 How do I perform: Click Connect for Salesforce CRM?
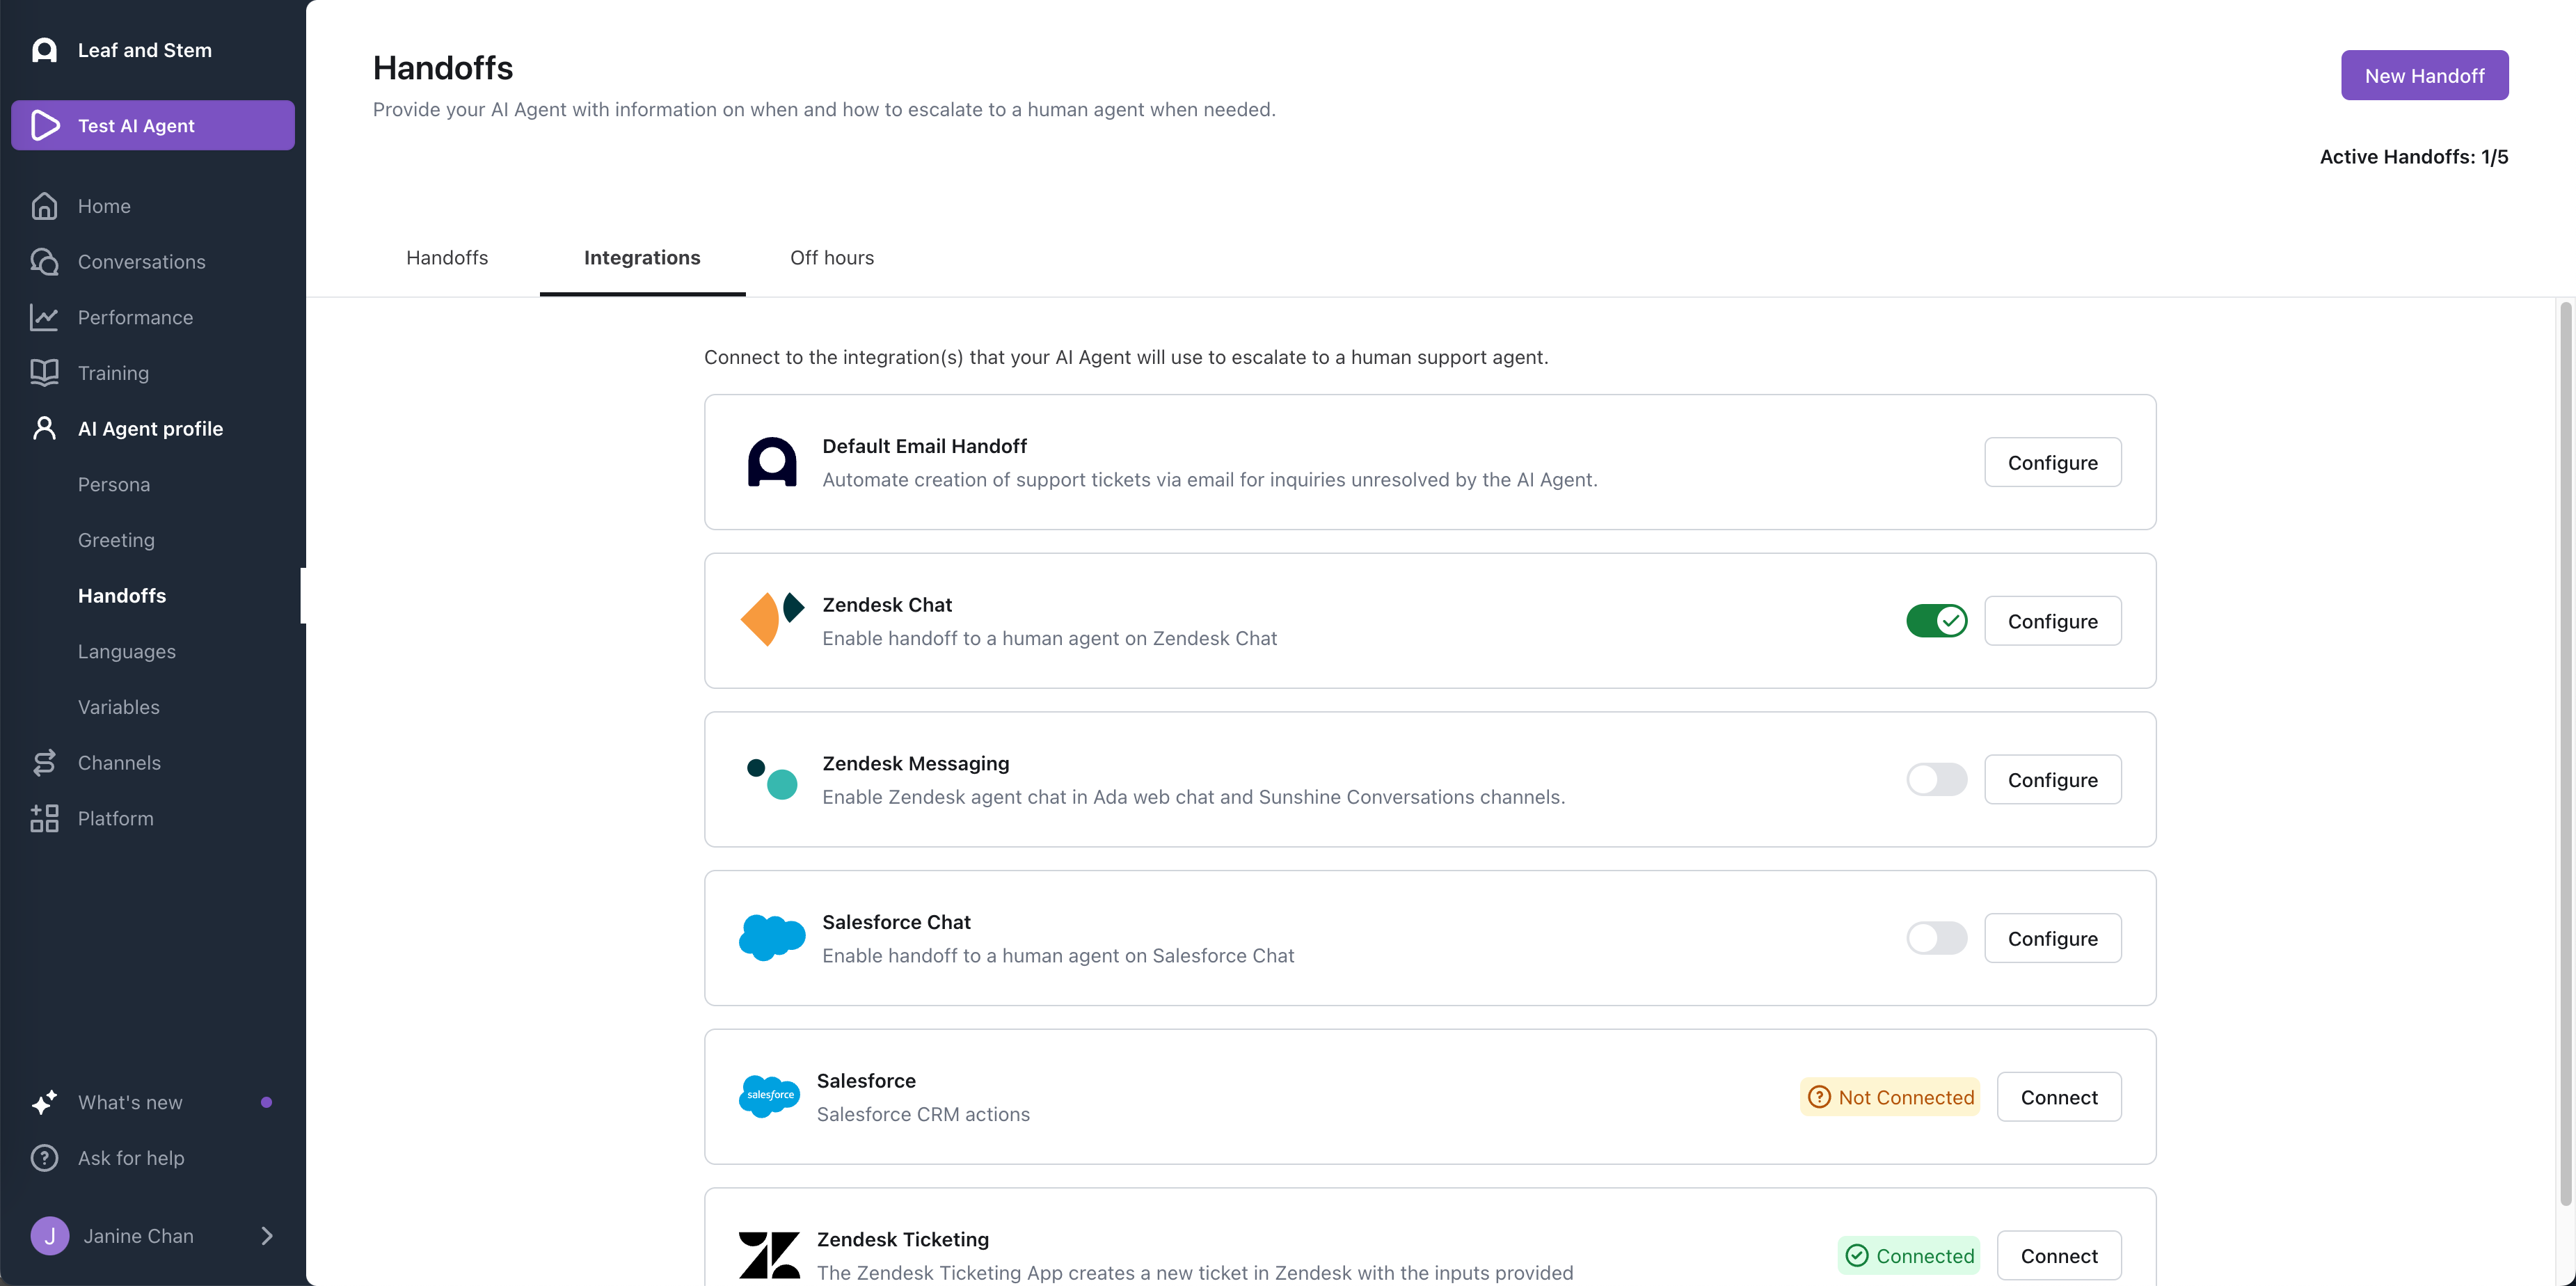(x=2059, y=1097)
